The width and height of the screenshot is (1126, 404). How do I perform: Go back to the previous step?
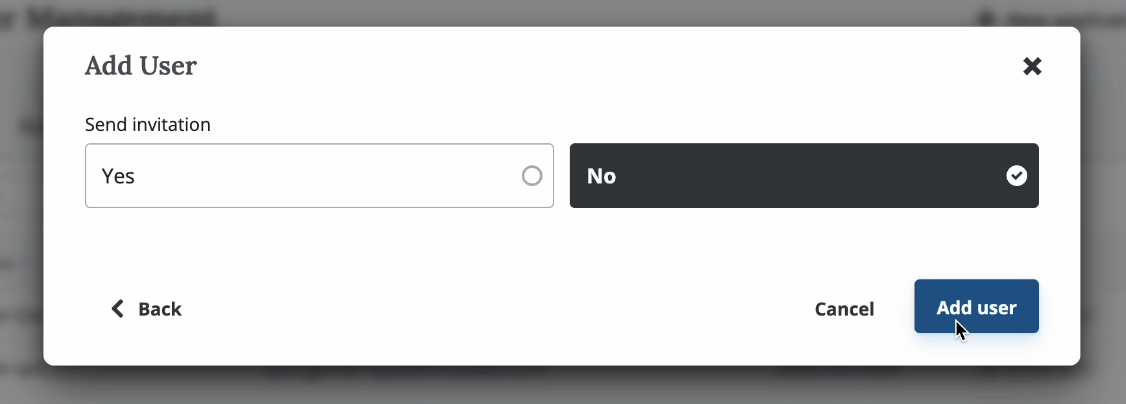146,308
